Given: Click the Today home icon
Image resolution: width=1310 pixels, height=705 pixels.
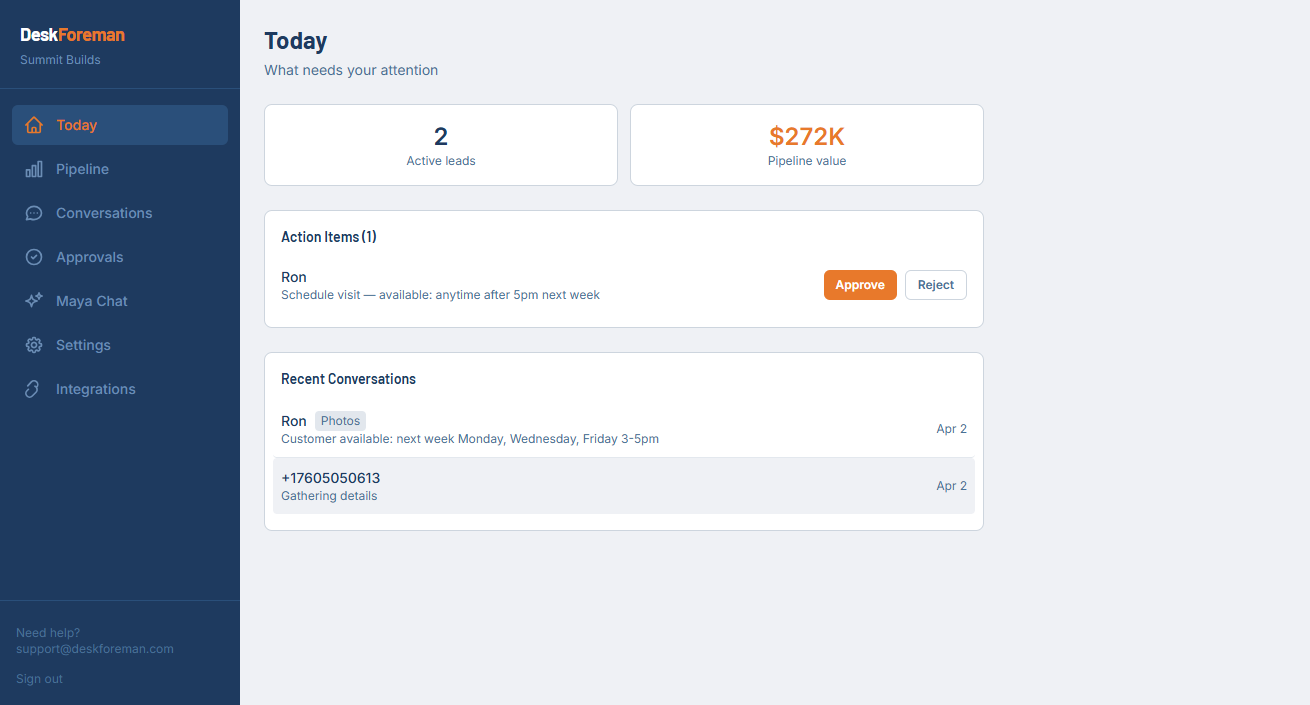Looking at the screenshot, I should pos(34,125).
